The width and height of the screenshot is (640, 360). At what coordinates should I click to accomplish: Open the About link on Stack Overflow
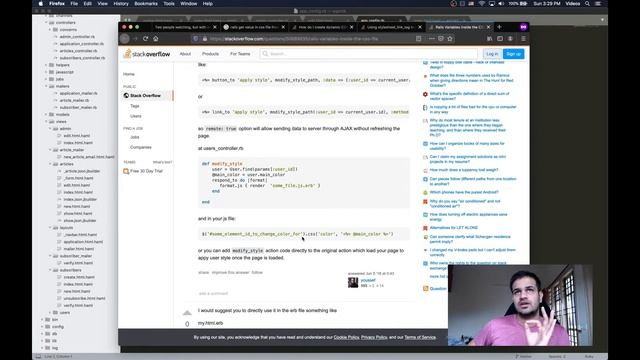(185, 54)
